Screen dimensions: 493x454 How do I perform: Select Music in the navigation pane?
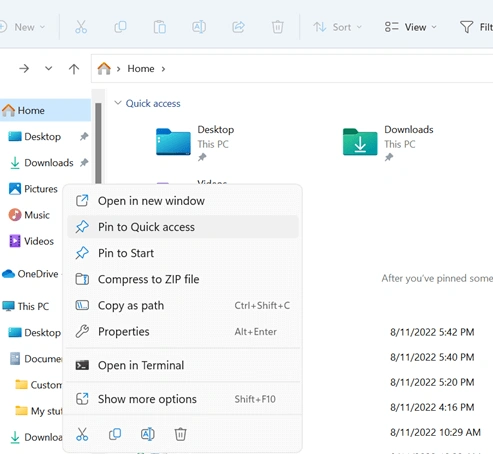[x=29, y=215]
